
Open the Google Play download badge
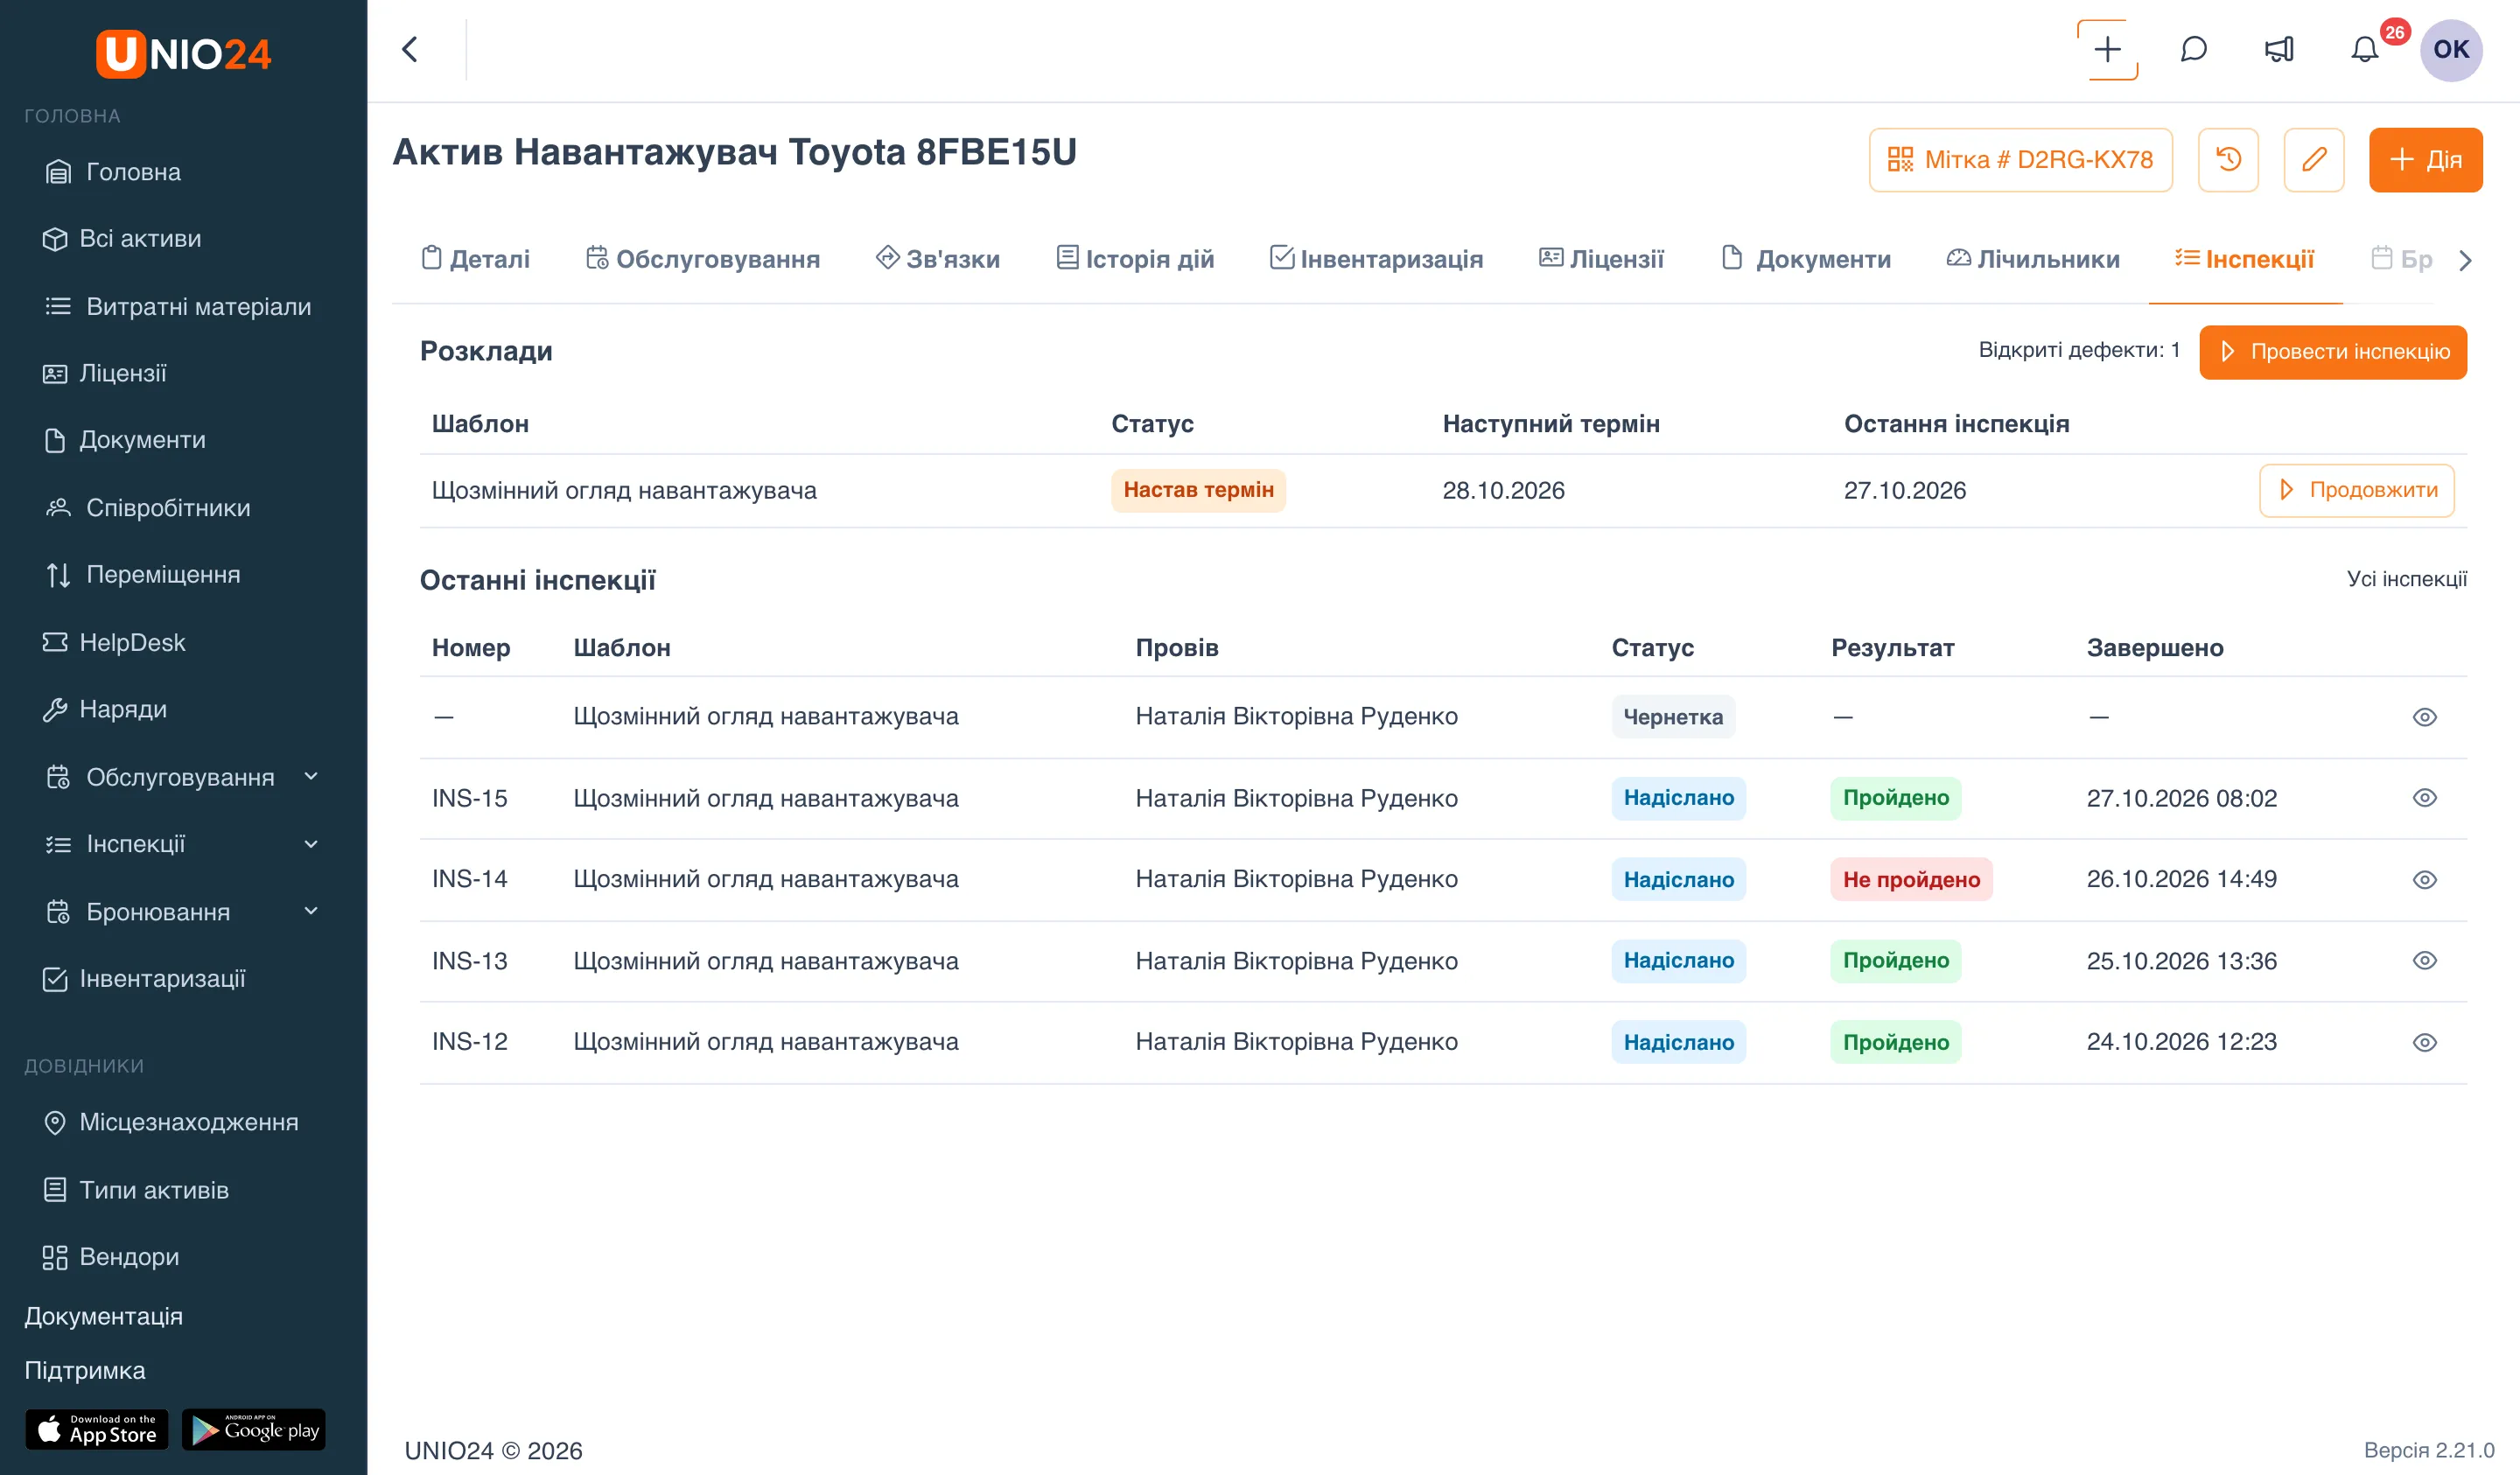[254, 1430]
